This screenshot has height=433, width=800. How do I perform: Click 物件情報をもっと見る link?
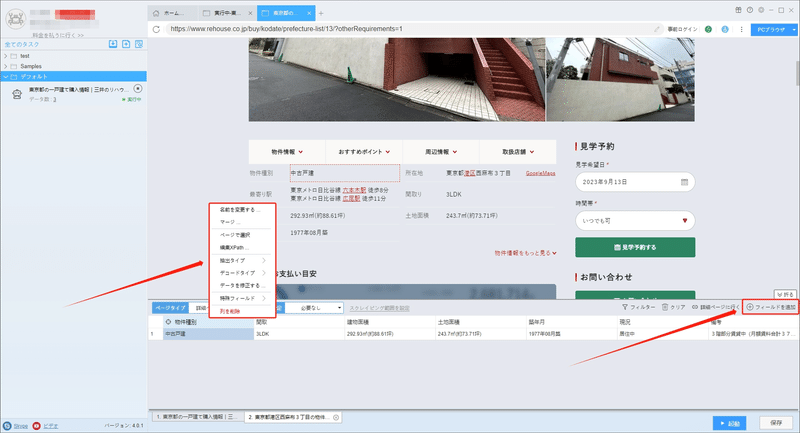tap(525, 253)
